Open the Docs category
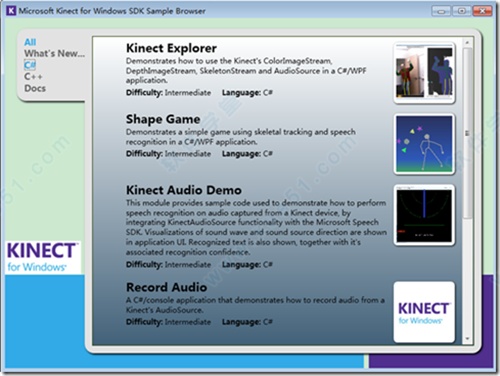The image size is (500, 376). (x=35, y=88)
